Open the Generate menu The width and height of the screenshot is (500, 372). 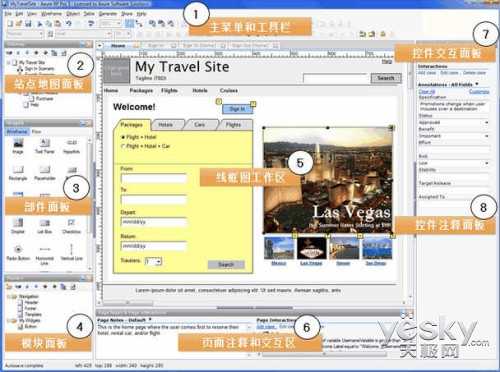[108, 14]
